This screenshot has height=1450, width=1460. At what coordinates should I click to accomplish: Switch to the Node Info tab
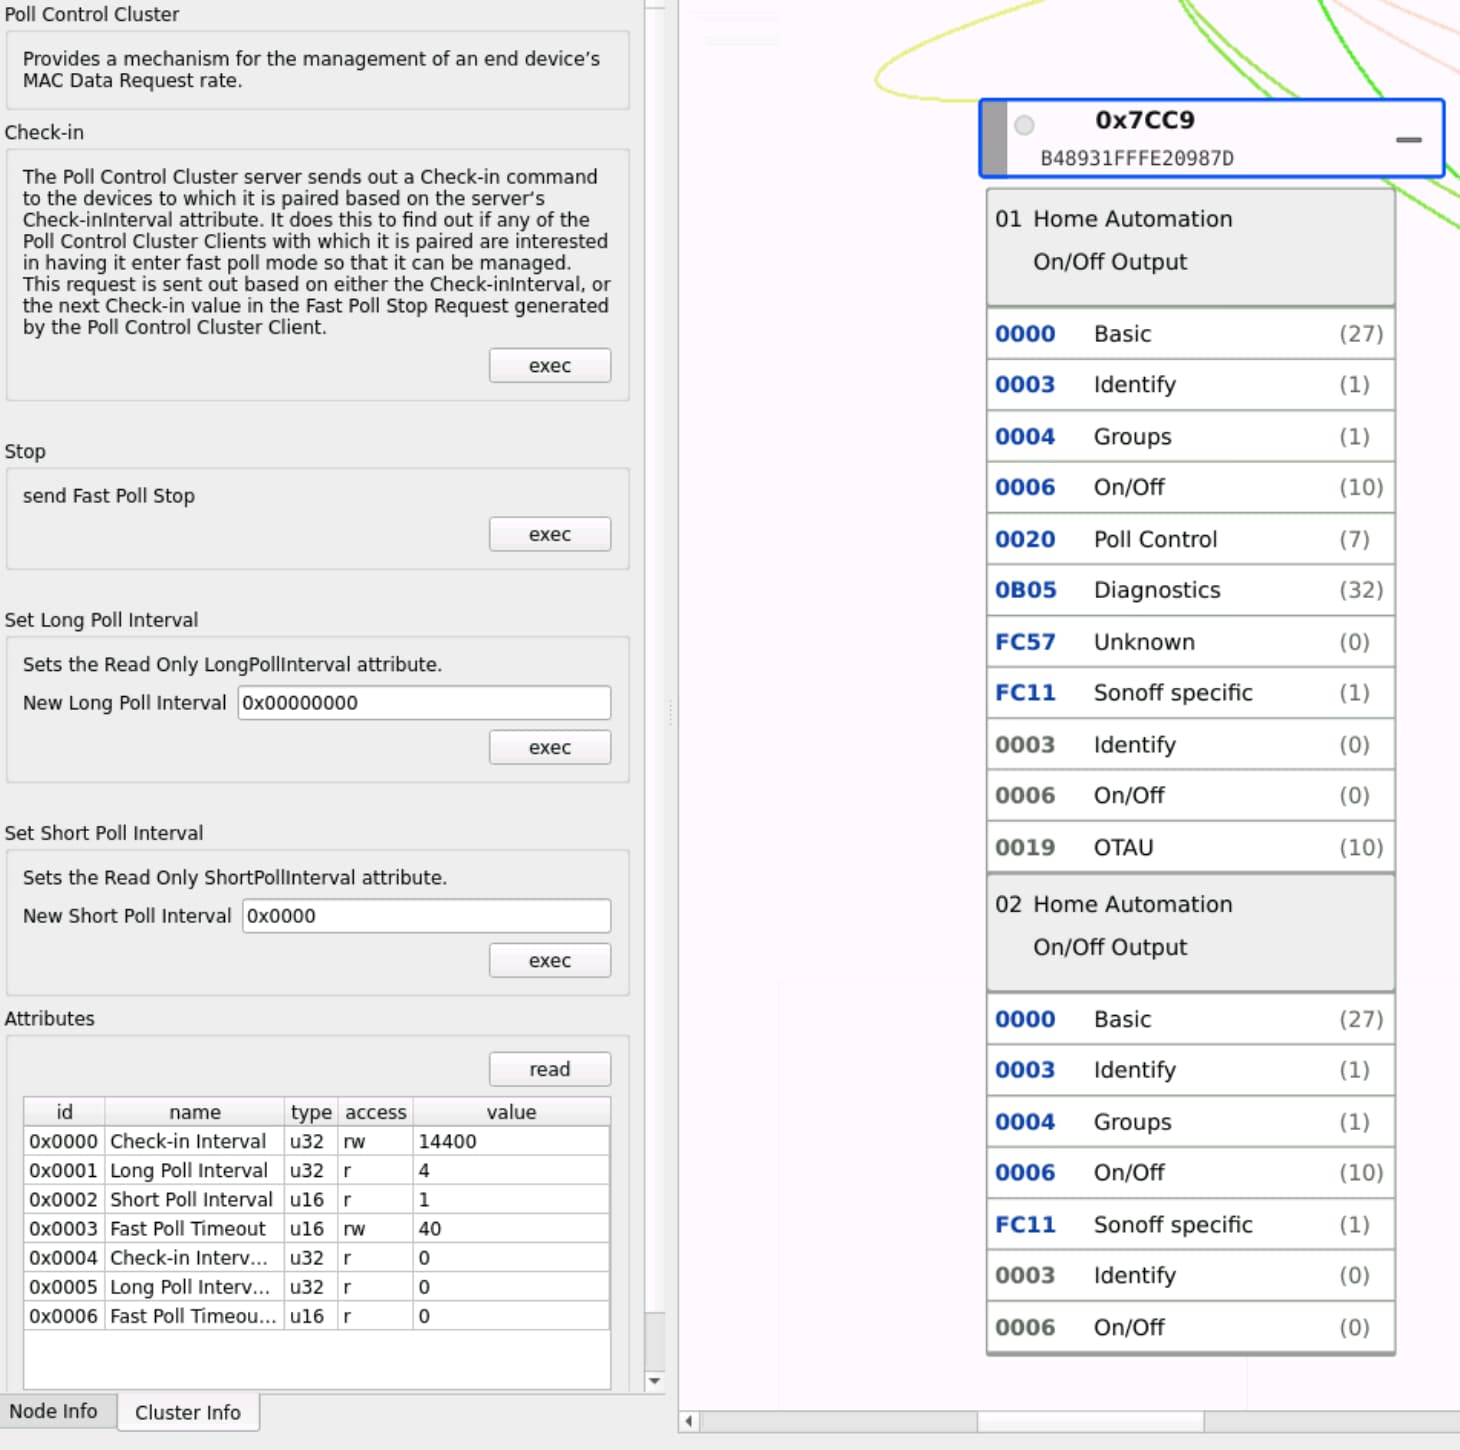coord(54,1411)
